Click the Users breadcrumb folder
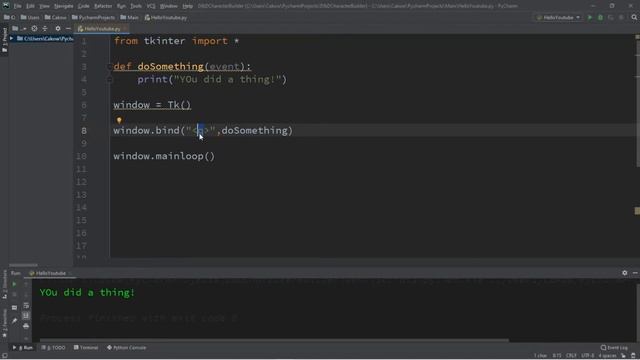Screen dimensions: 640x360 click(30, 18)
